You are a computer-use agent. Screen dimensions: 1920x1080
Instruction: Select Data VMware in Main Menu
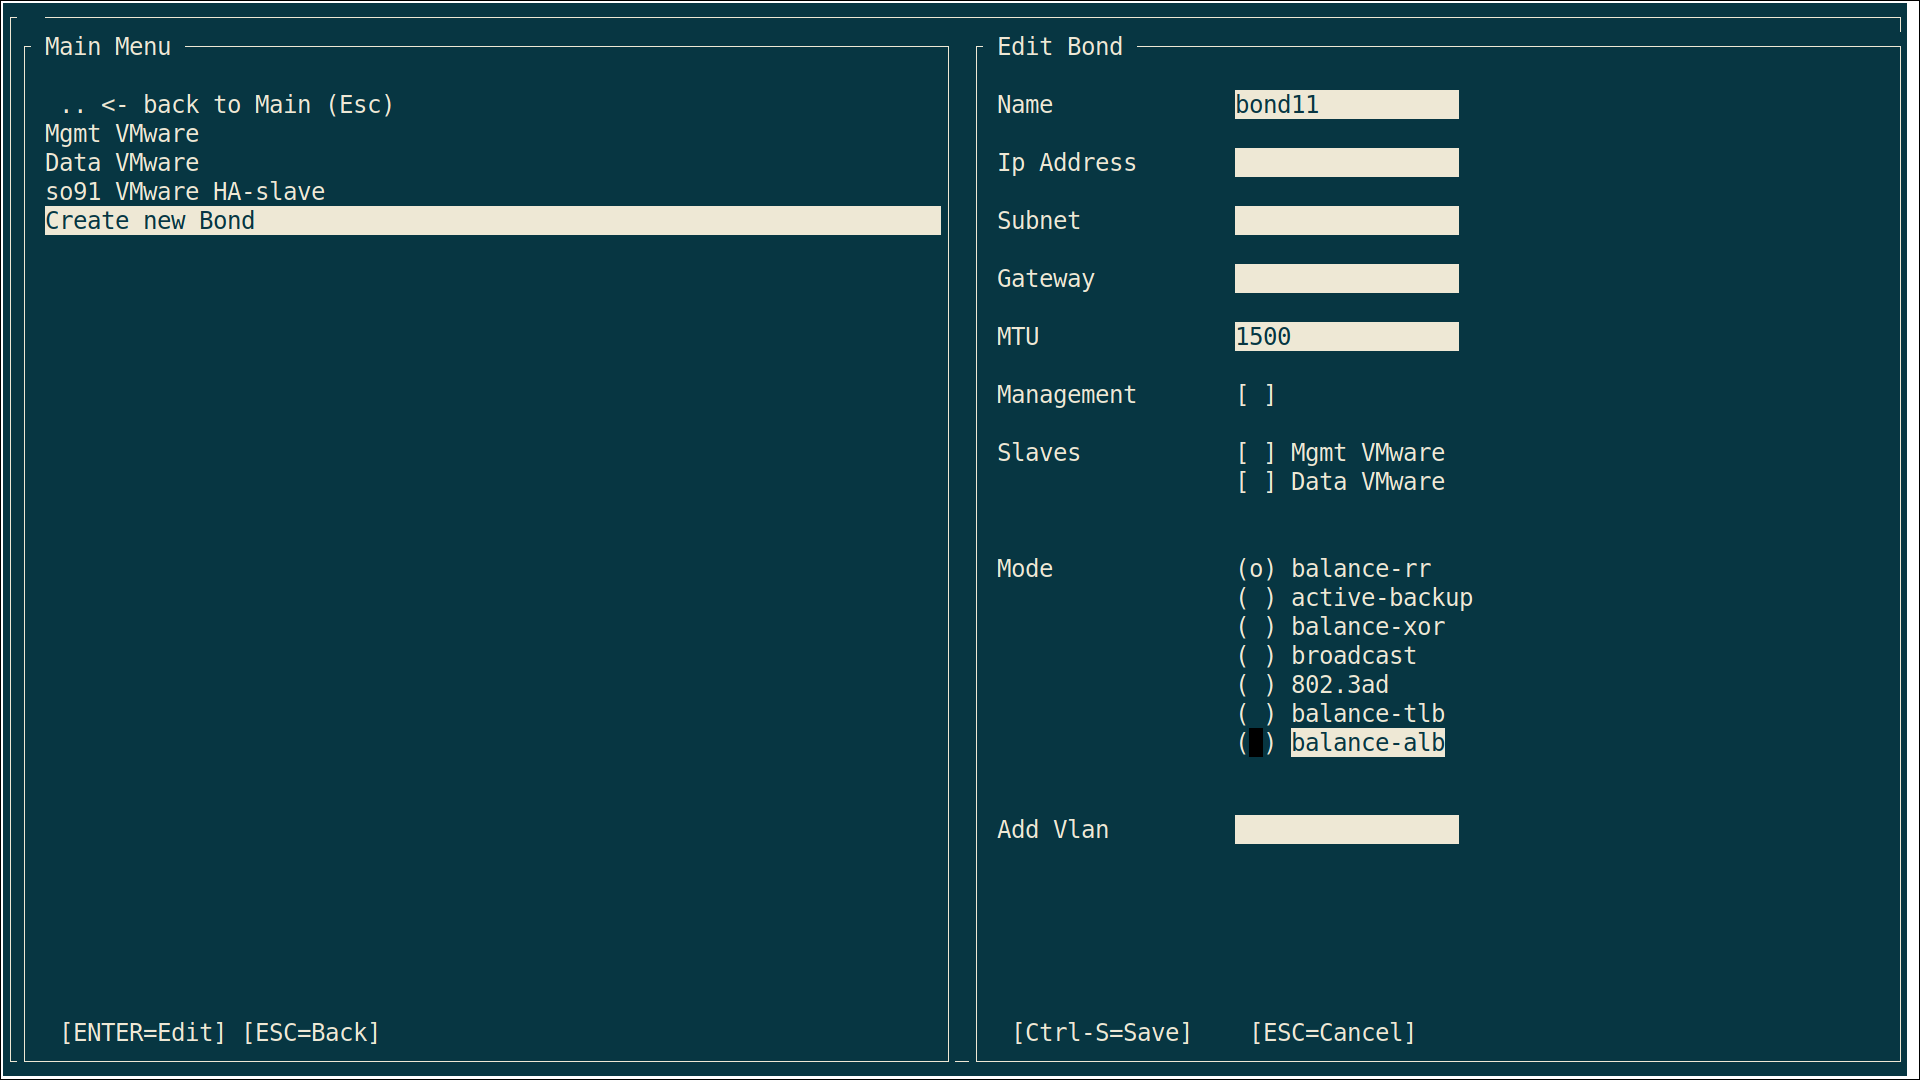[122, 163]
